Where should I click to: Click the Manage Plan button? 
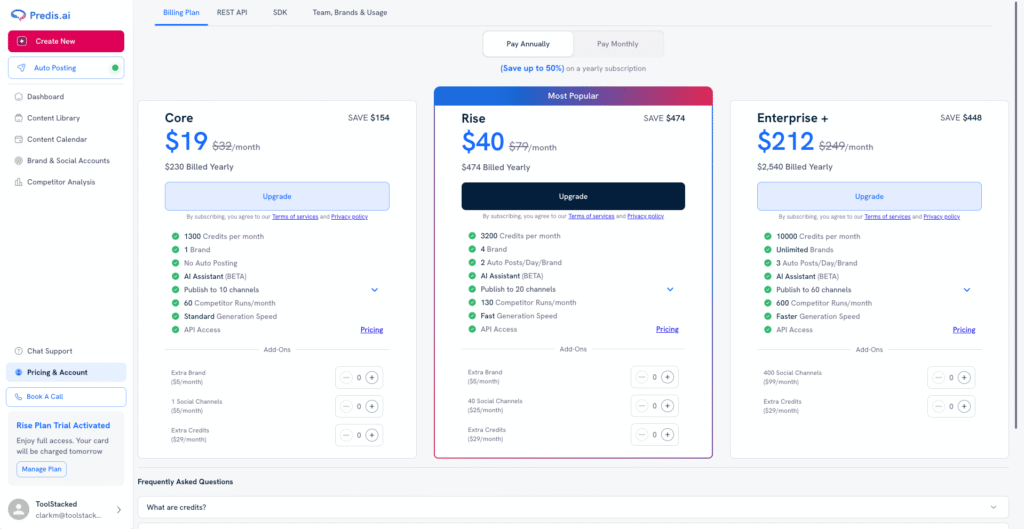coord(42,468)
